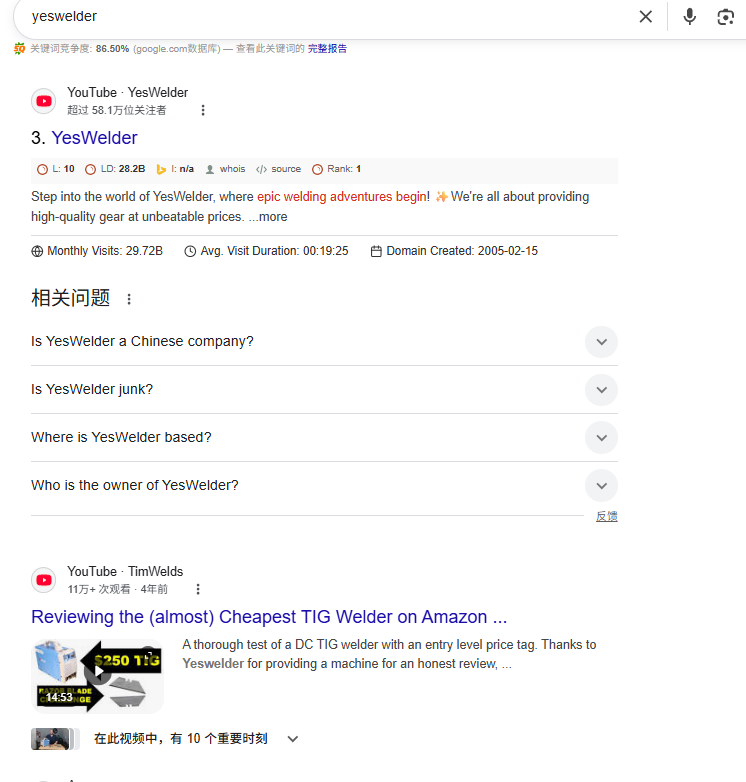This screenshot has height=782, width=746.
Task: Open "Reviewing the (almost) Cheapest TIG Welder" link
Action: [x=269, y=617]
